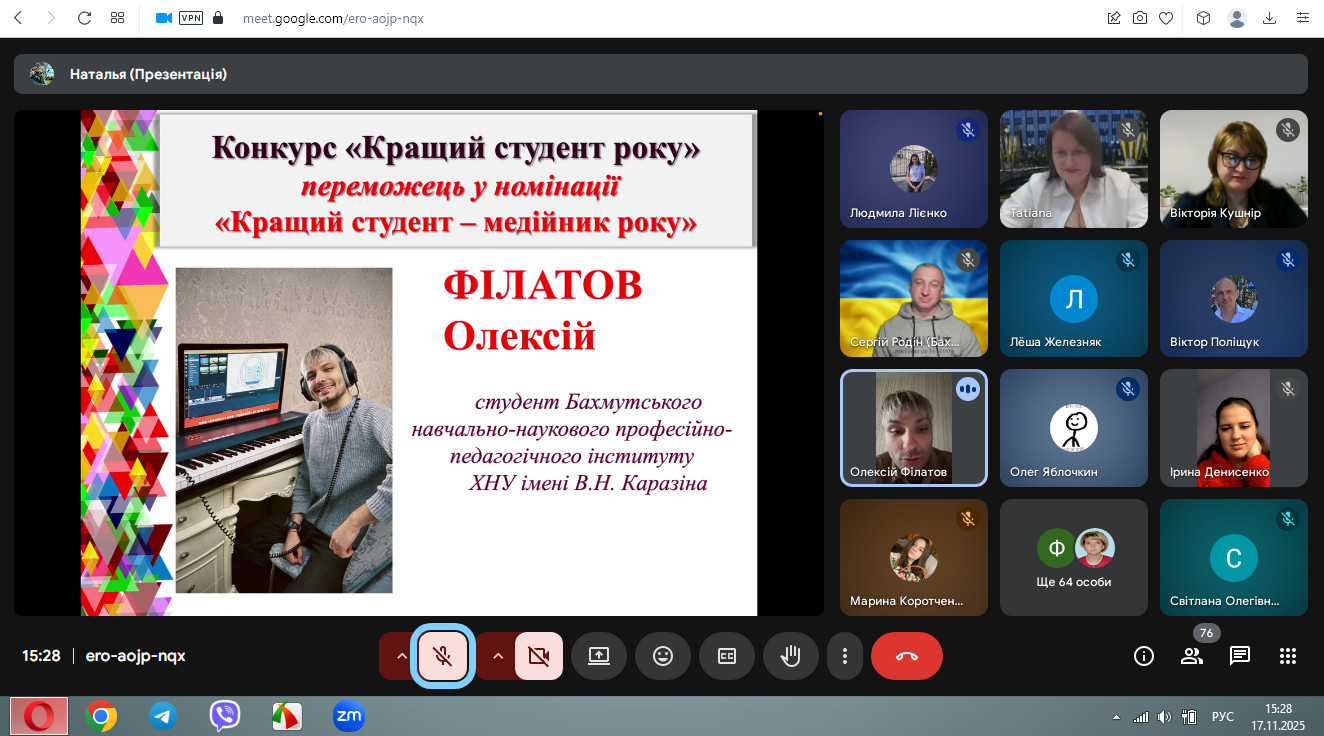
Task: Click the browser address bar URL
Action: click(333, 18)
